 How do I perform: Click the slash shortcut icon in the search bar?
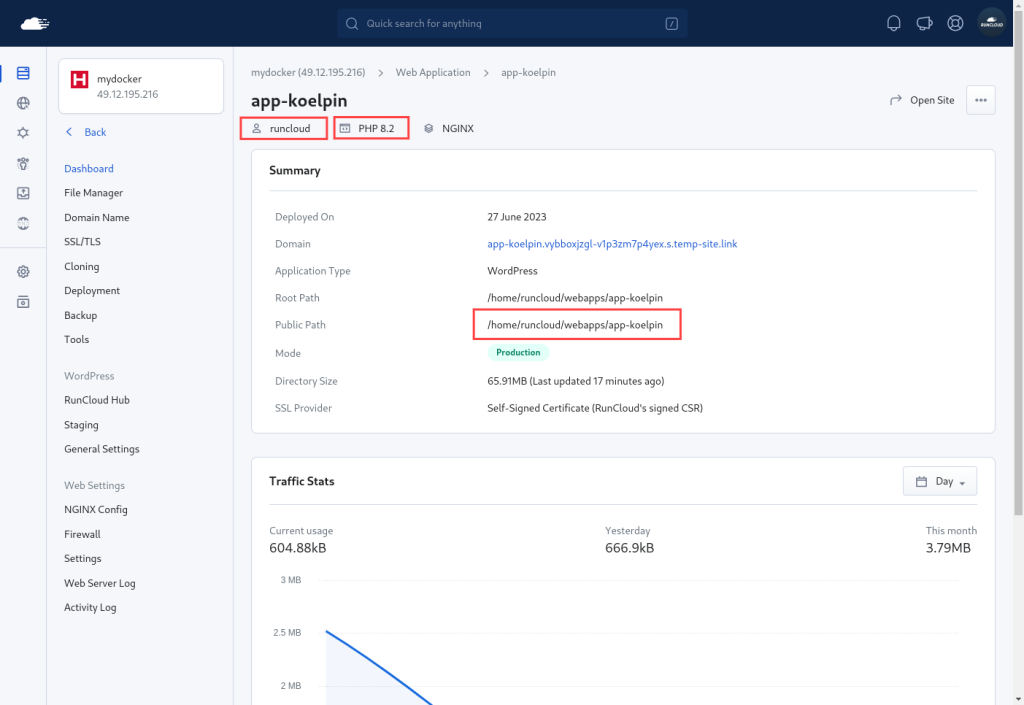pyautogui.click(x=671, y=24)
